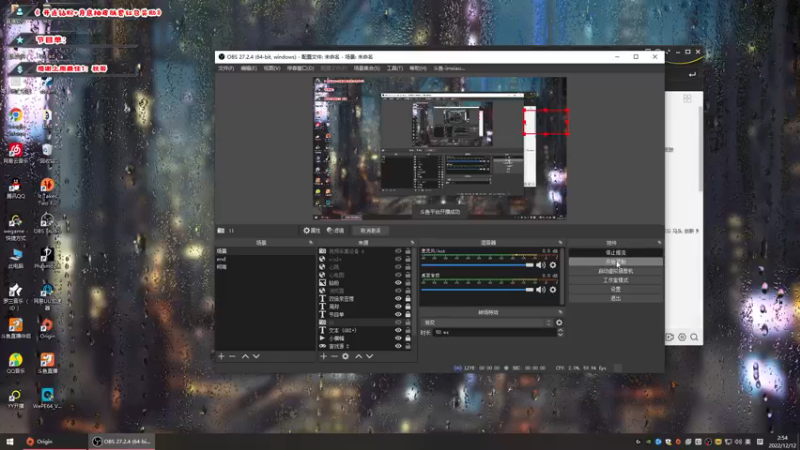Open the 停靠窗口(D) menu
The height and width of the screenshot is (450, 800).
tap(300, 68)
